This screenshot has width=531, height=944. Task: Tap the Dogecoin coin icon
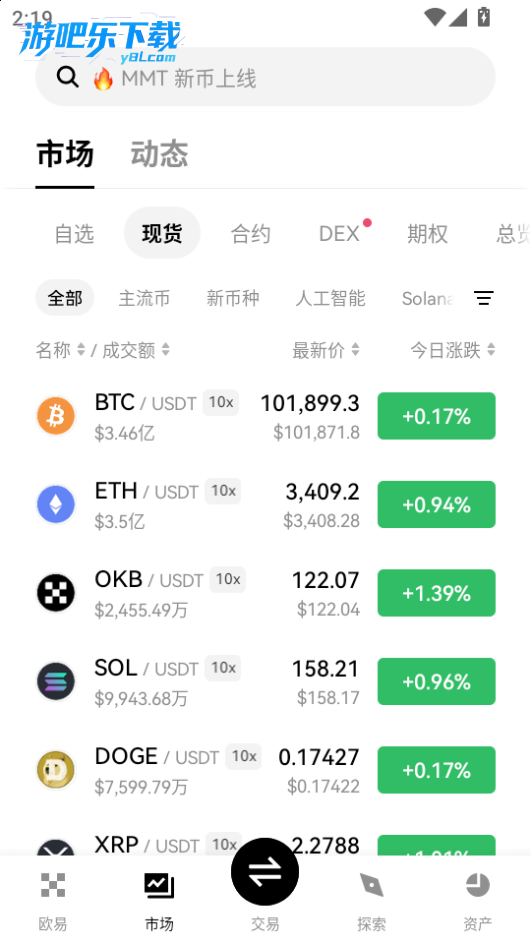coord(56,769)
